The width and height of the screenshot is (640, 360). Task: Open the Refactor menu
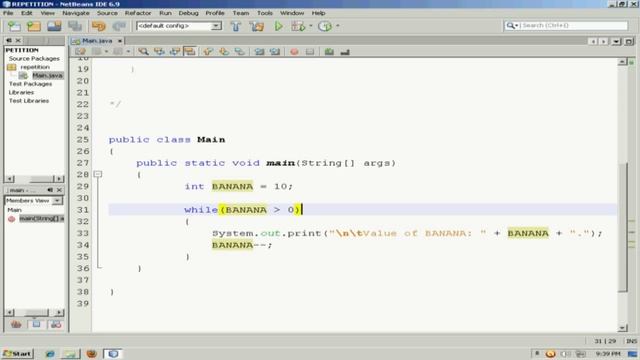coord(138,13)
